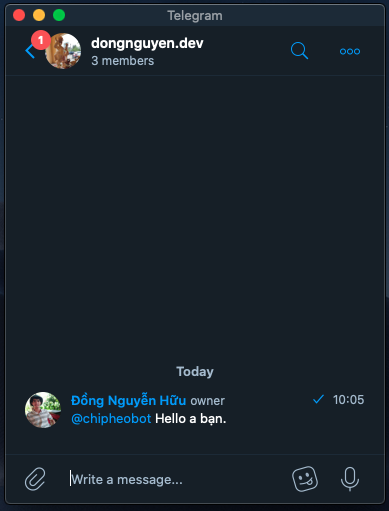Open the emoji and sticker panel
The image size is (389, 511).
pyautogui.click(x=305, y=479)
